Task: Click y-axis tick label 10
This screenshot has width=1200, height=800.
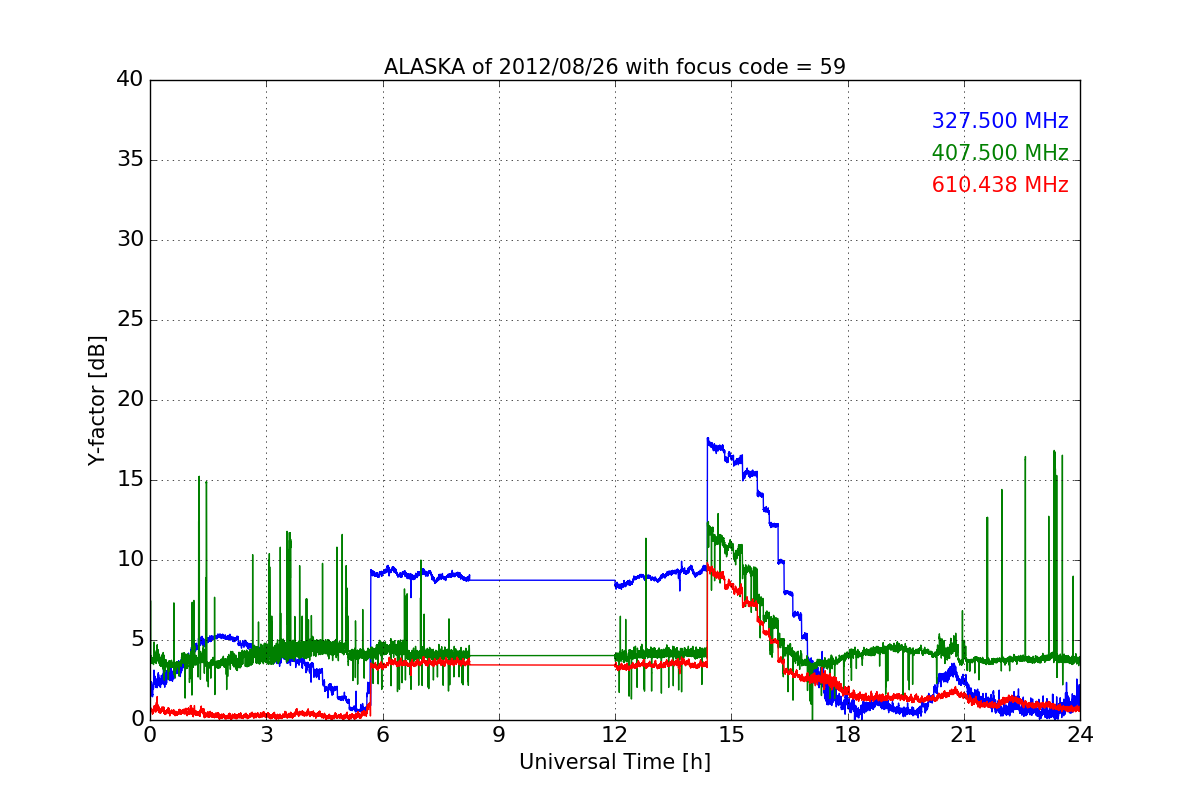Action: click(x=129, y=560)
